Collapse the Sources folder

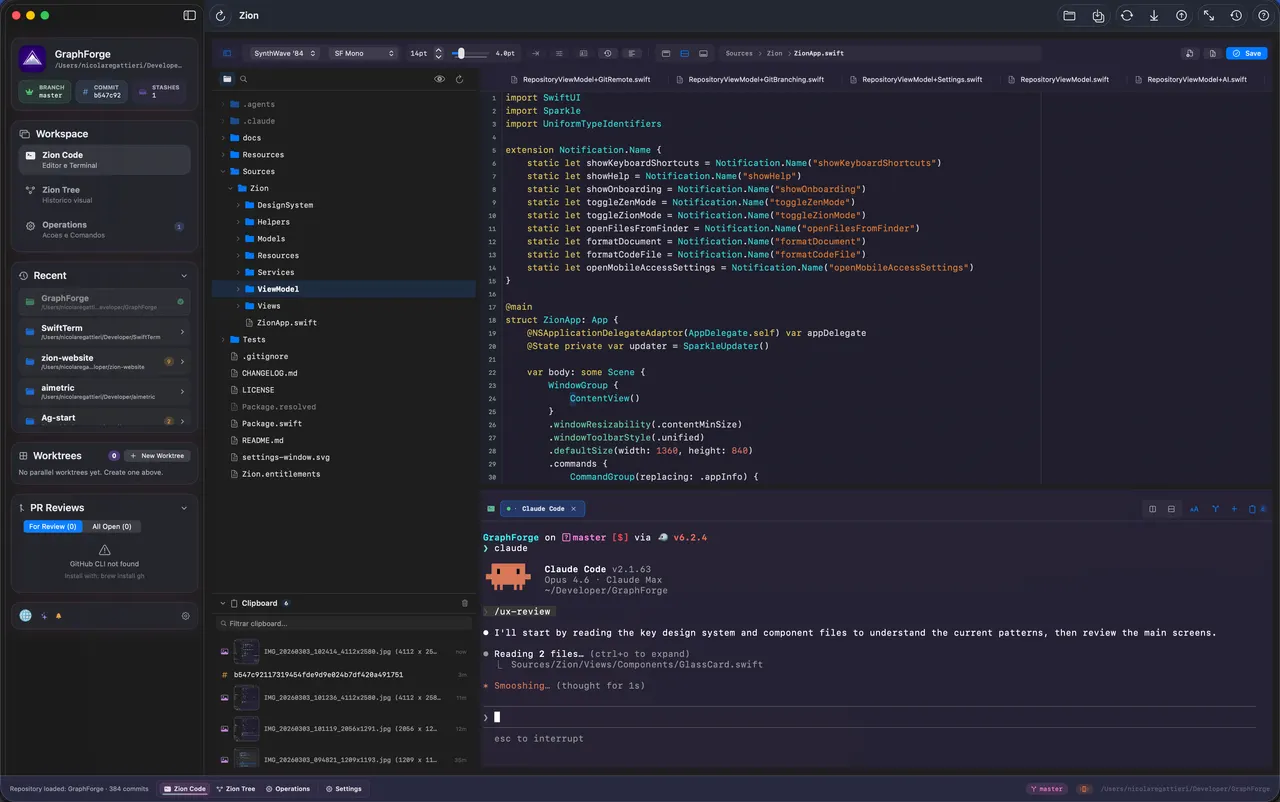click(x=223, y=171)
